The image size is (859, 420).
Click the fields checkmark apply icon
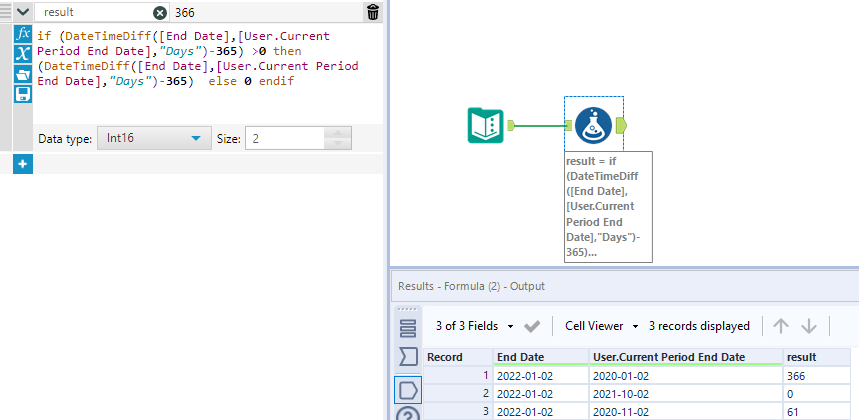click(x=531, y=326)
